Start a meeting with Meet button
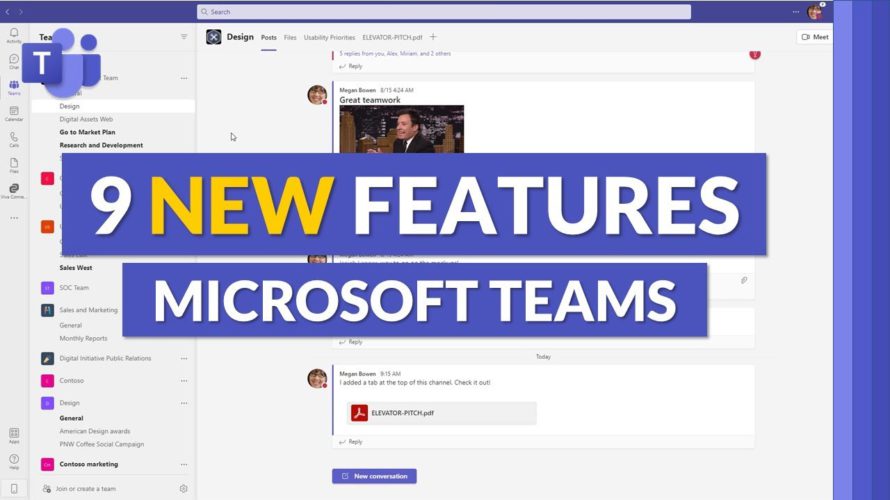The width and height of the screenshot is (890, 500). (x=815, y=37)
